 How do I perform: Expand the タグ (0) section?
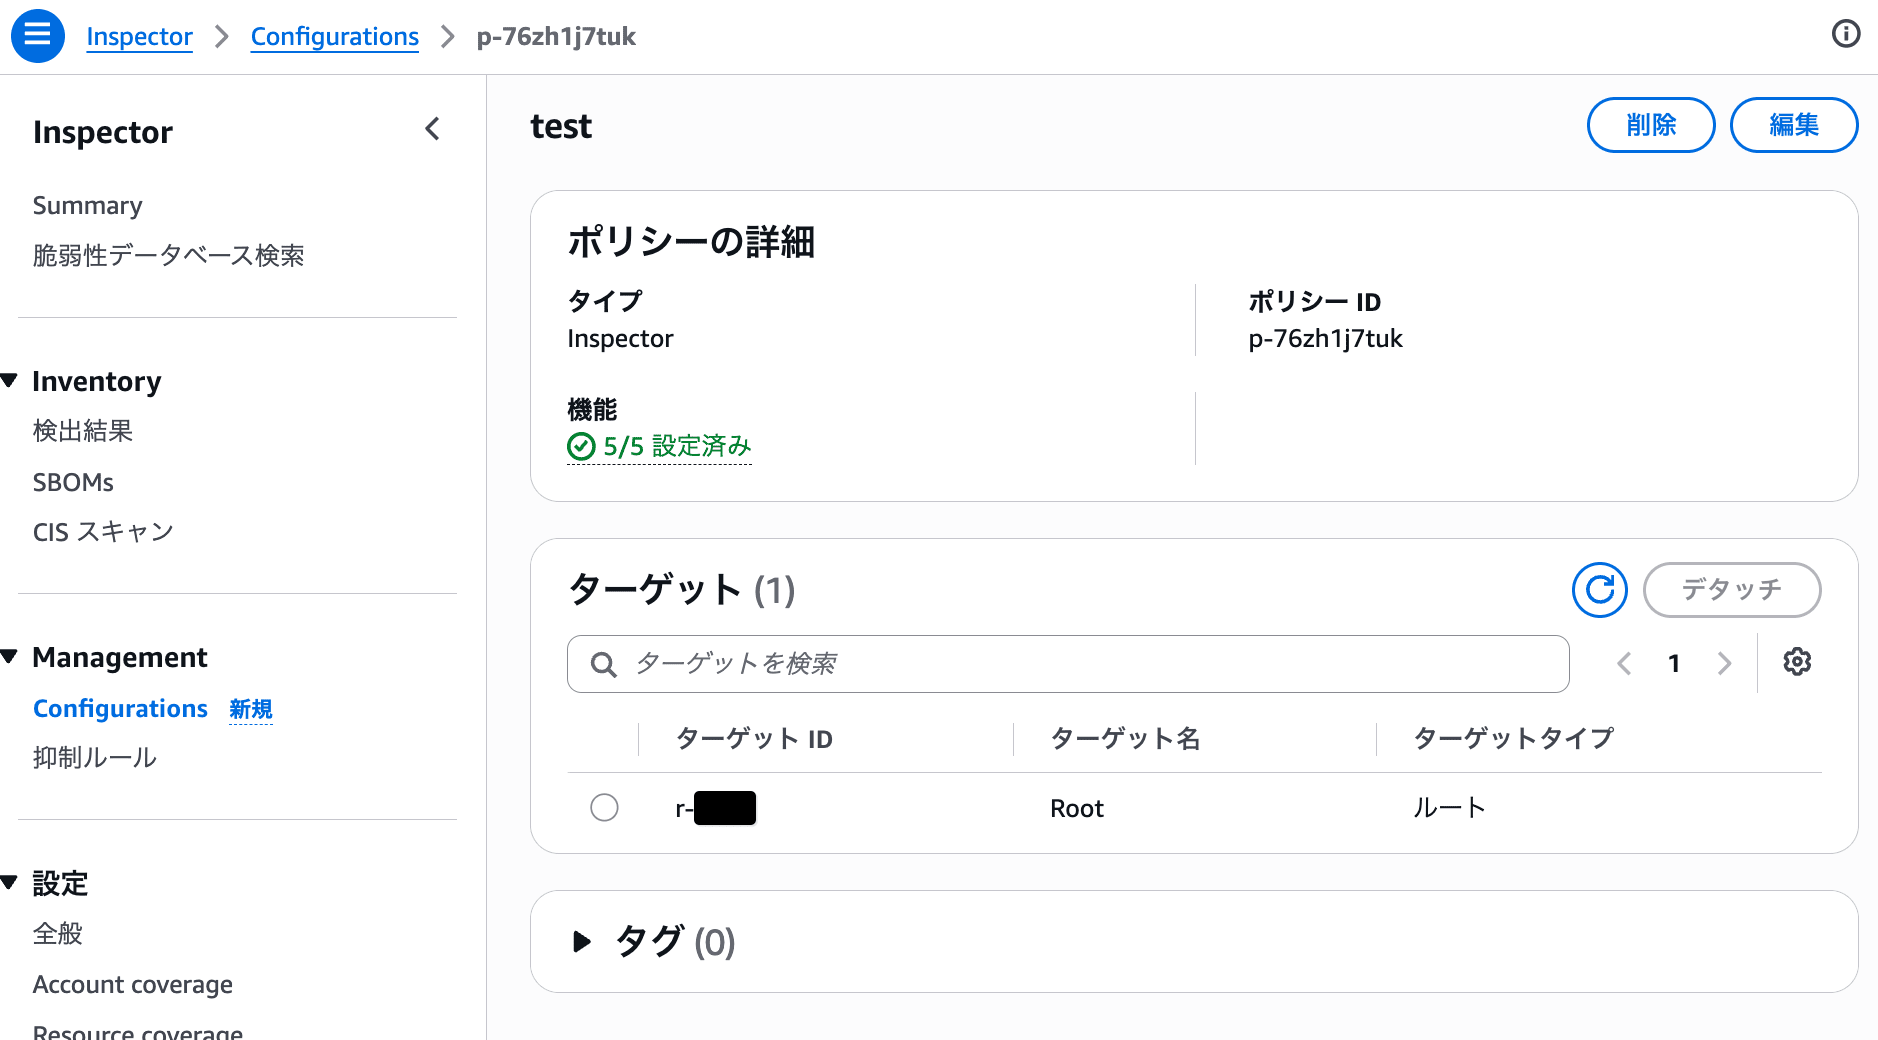[x=582, y=941]
